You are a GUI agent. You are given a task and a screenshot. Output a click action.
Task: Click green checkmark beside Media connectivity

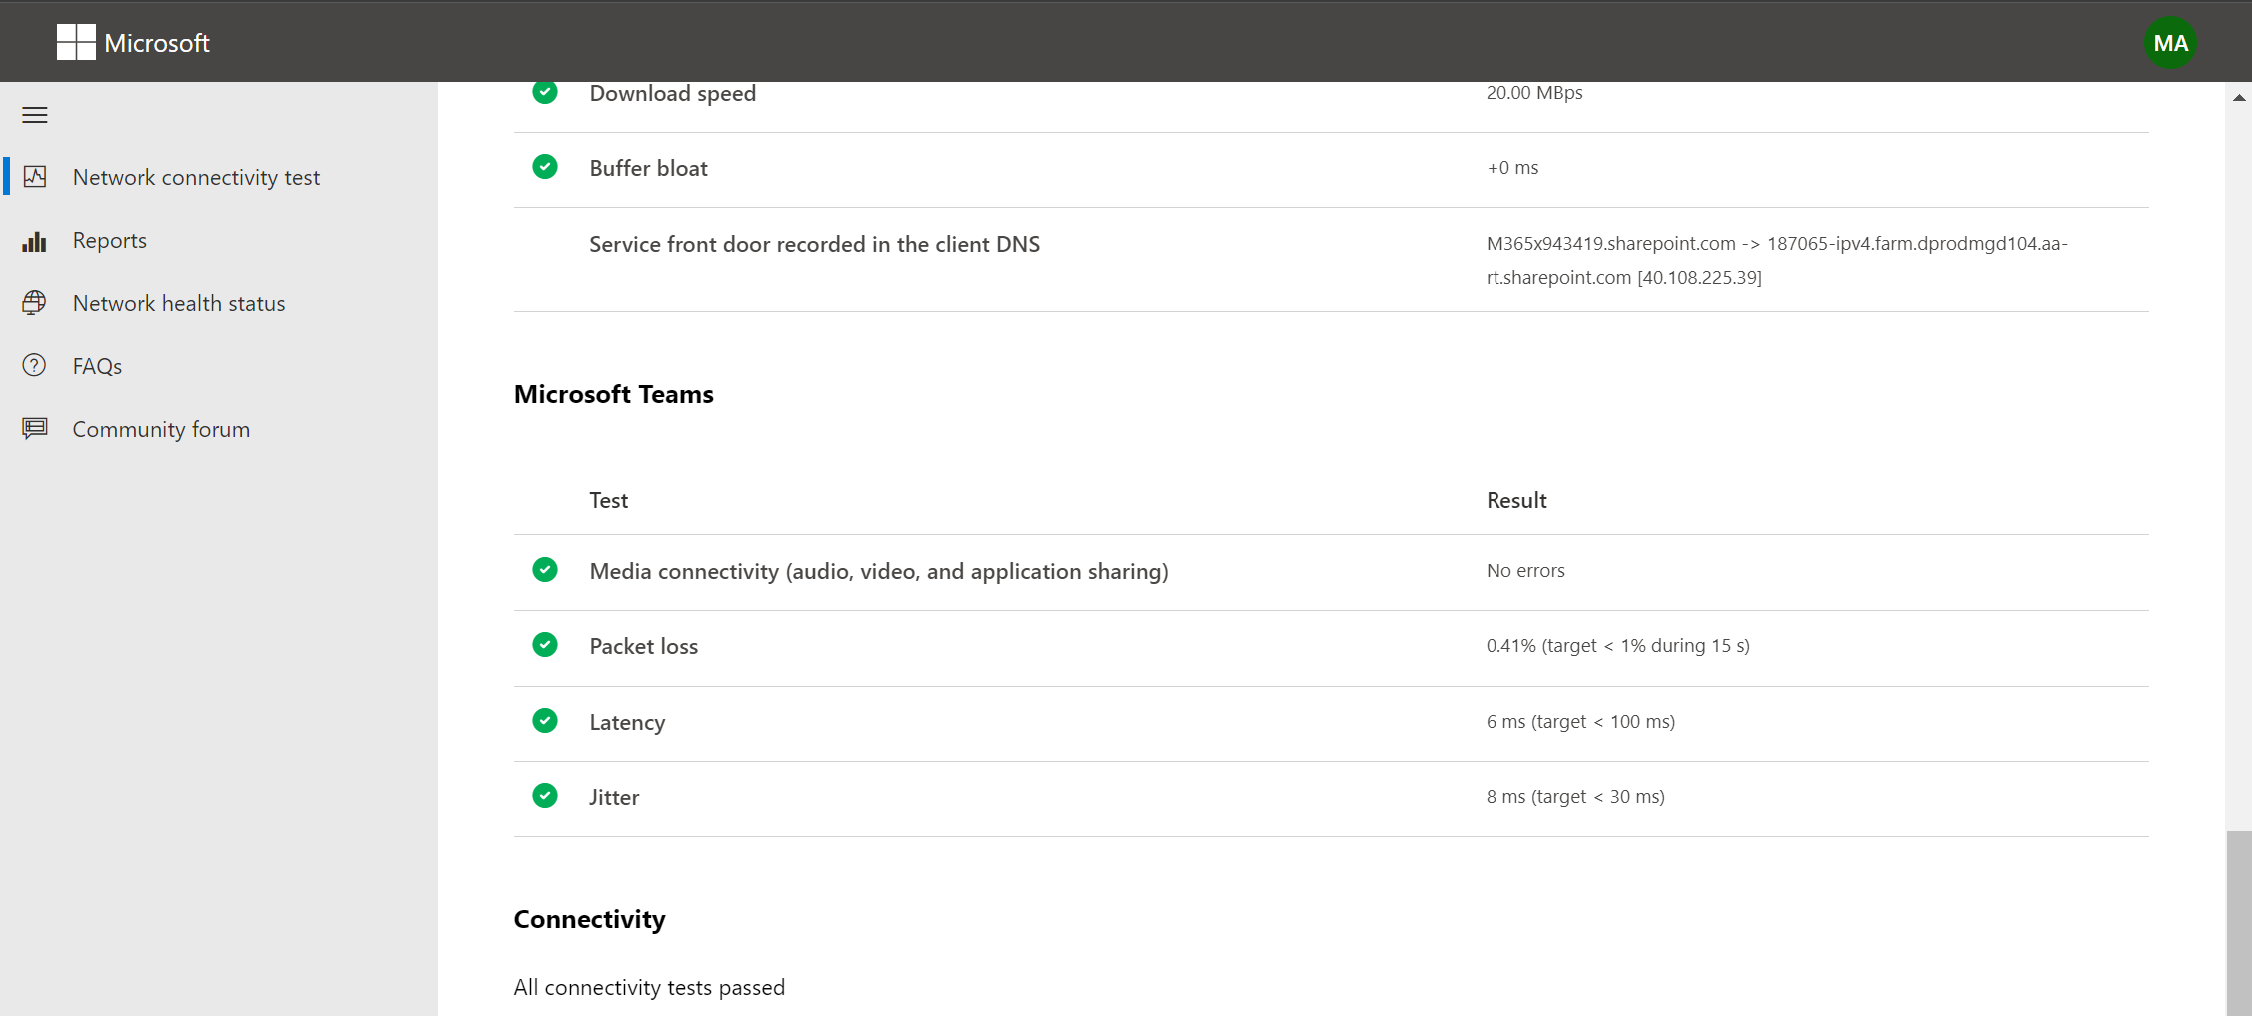point(545,570)
